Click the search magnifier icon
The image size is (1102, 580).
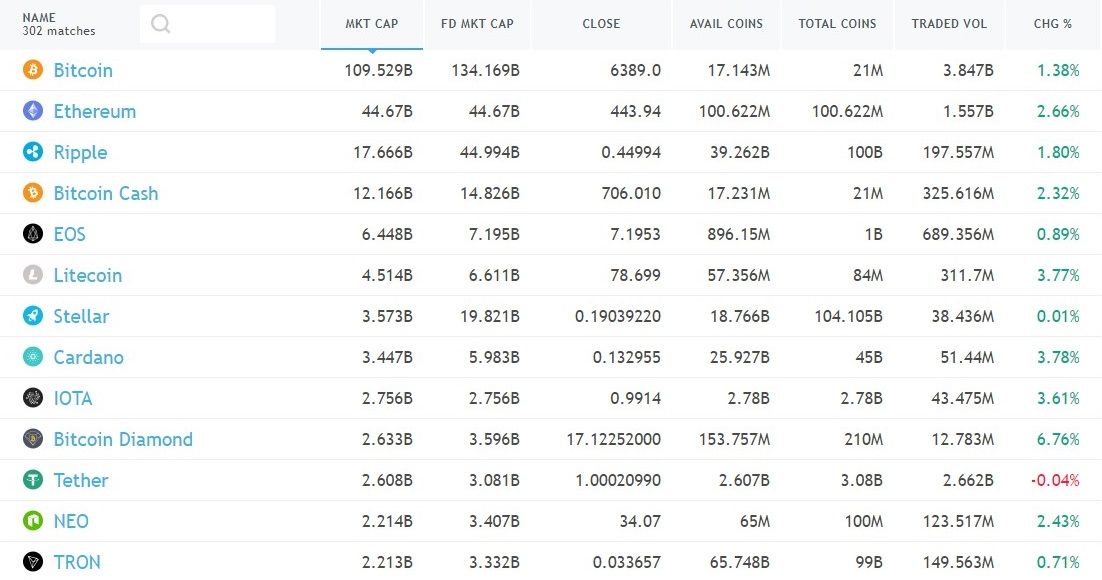pos(160,23)
